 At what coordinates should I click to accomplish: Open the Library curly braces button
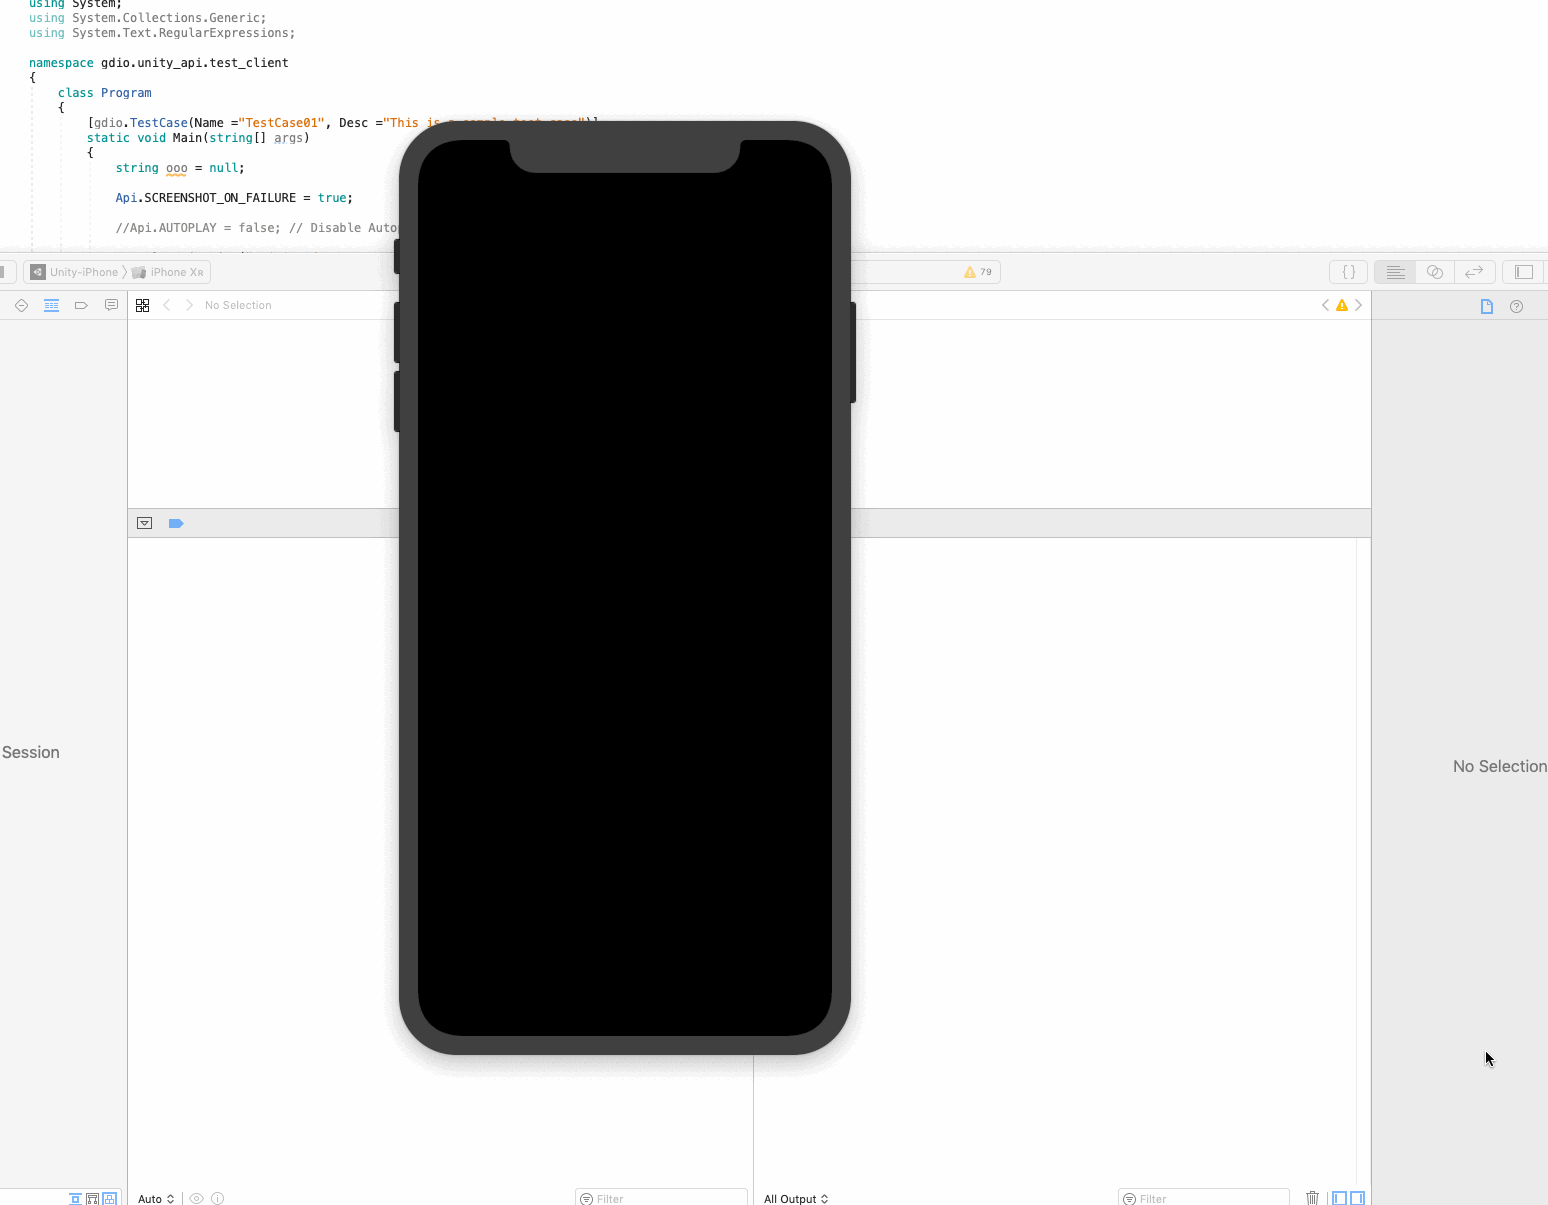(x=1348, y=272)
